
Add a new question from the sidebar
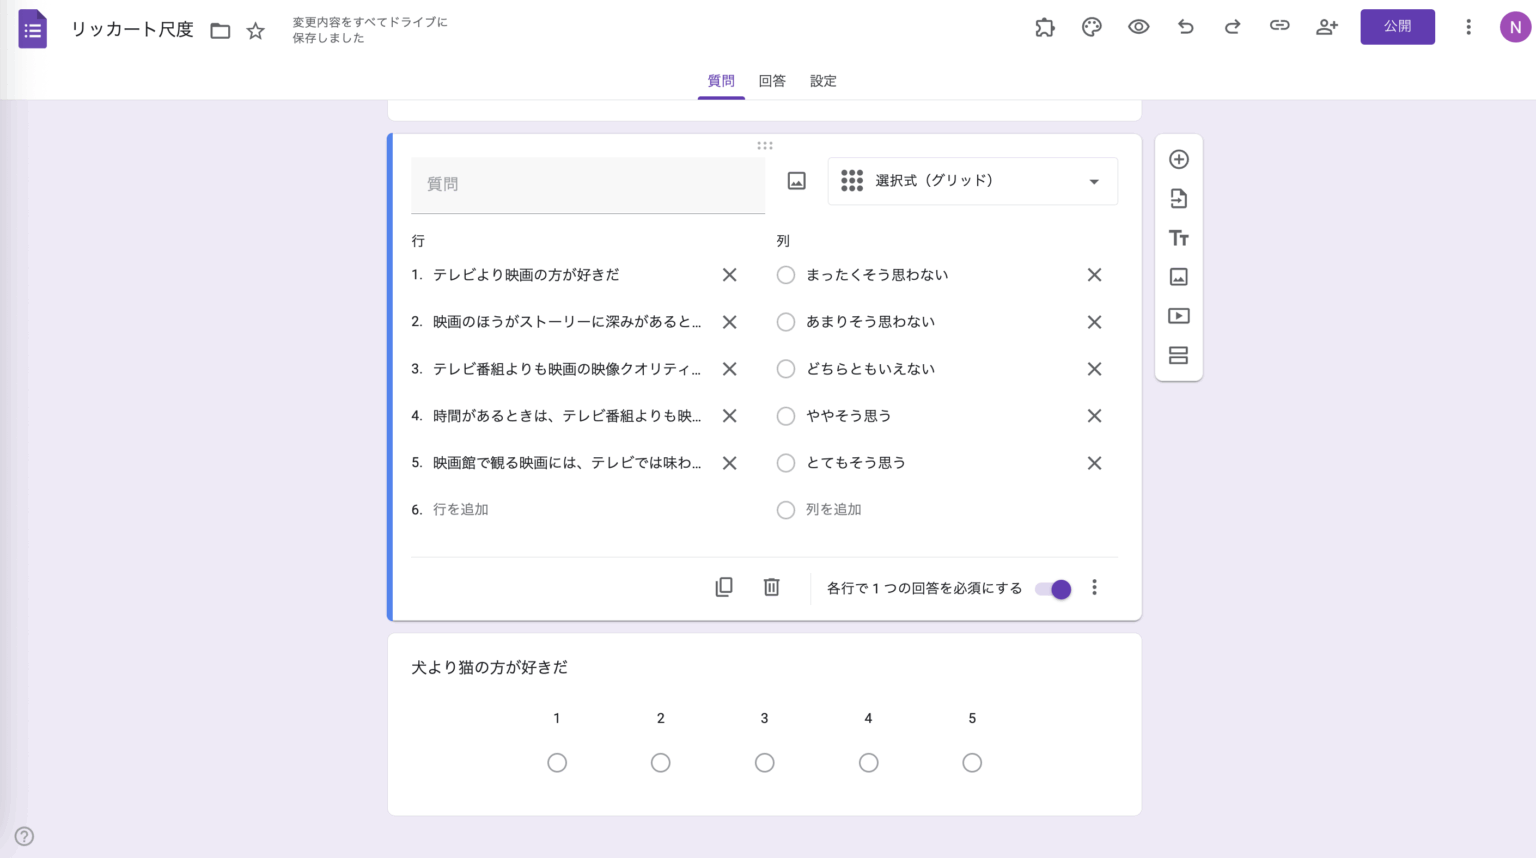(1179, 158)
